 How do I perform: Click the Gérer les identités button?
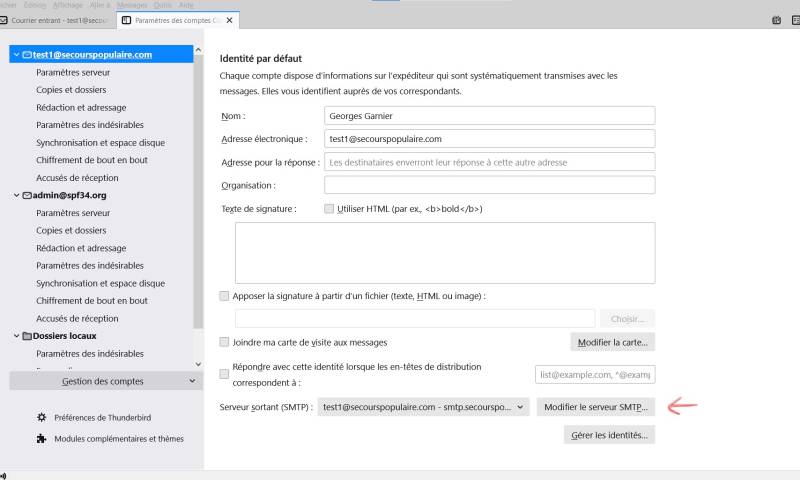pyautogui.click(x=609, y=435)
